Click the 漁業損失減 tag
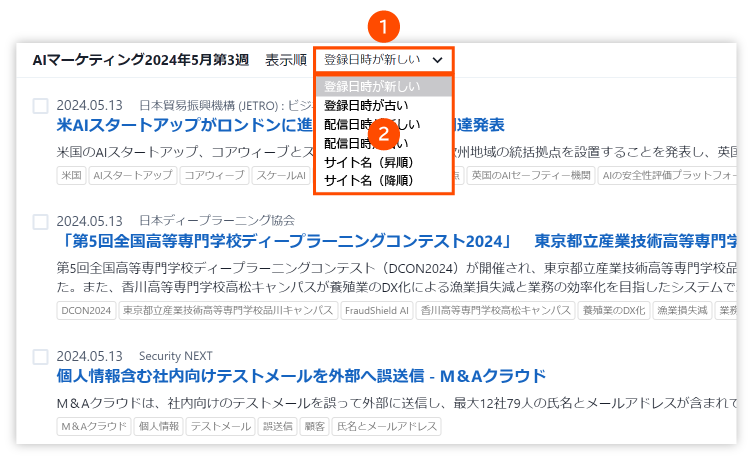Image resolution: width=753 pixels, height=460 pixels. pyautogui.click(x=682, y=311)
